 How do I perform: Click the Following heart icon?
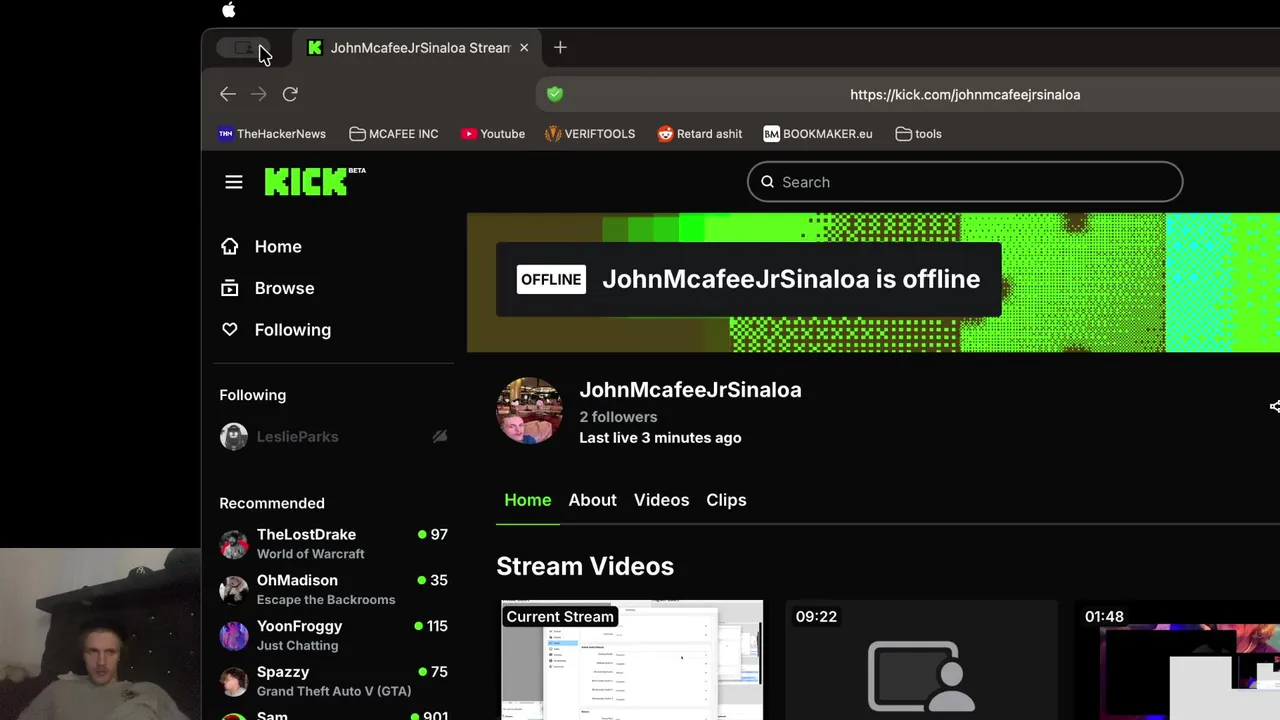230,329
